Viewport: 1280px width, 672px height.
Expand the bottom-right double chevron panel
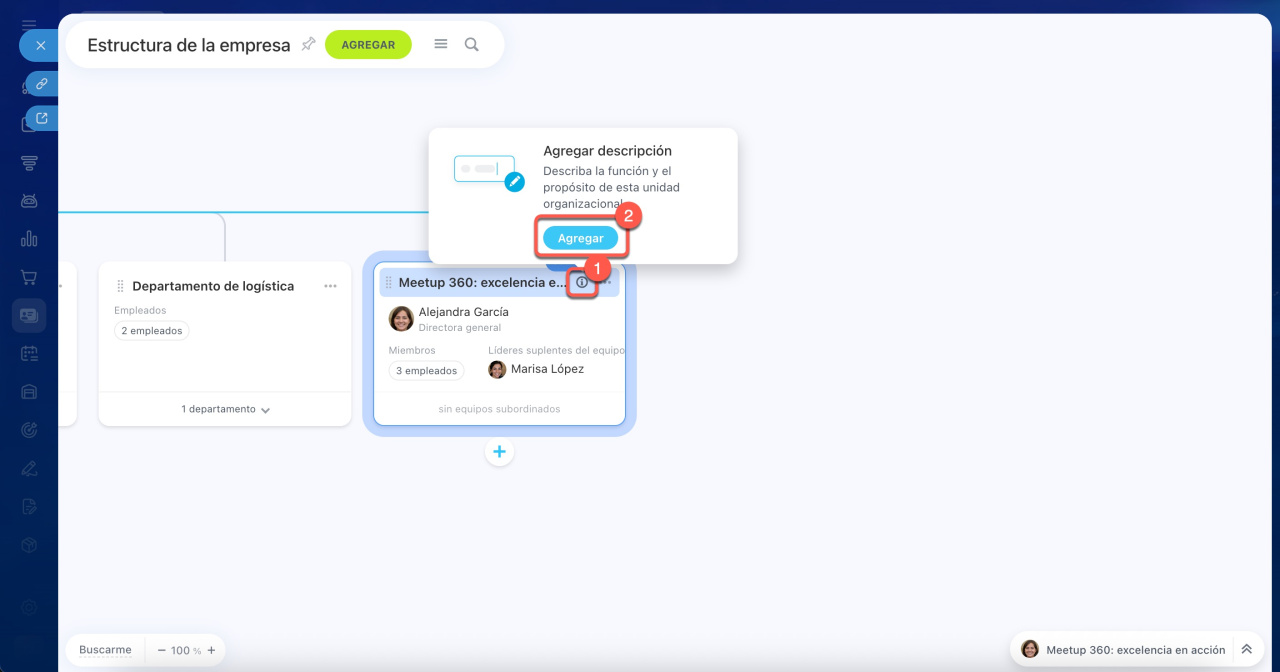tap(1246, 649)
